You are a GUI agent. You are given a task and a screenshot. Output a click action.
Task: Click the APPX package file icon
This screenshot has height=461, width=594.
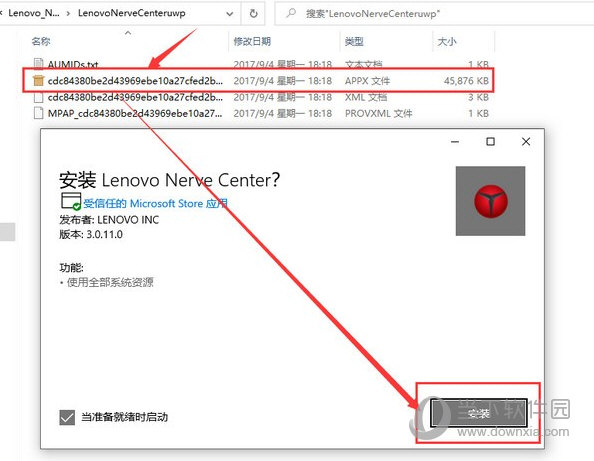[38, 80]
